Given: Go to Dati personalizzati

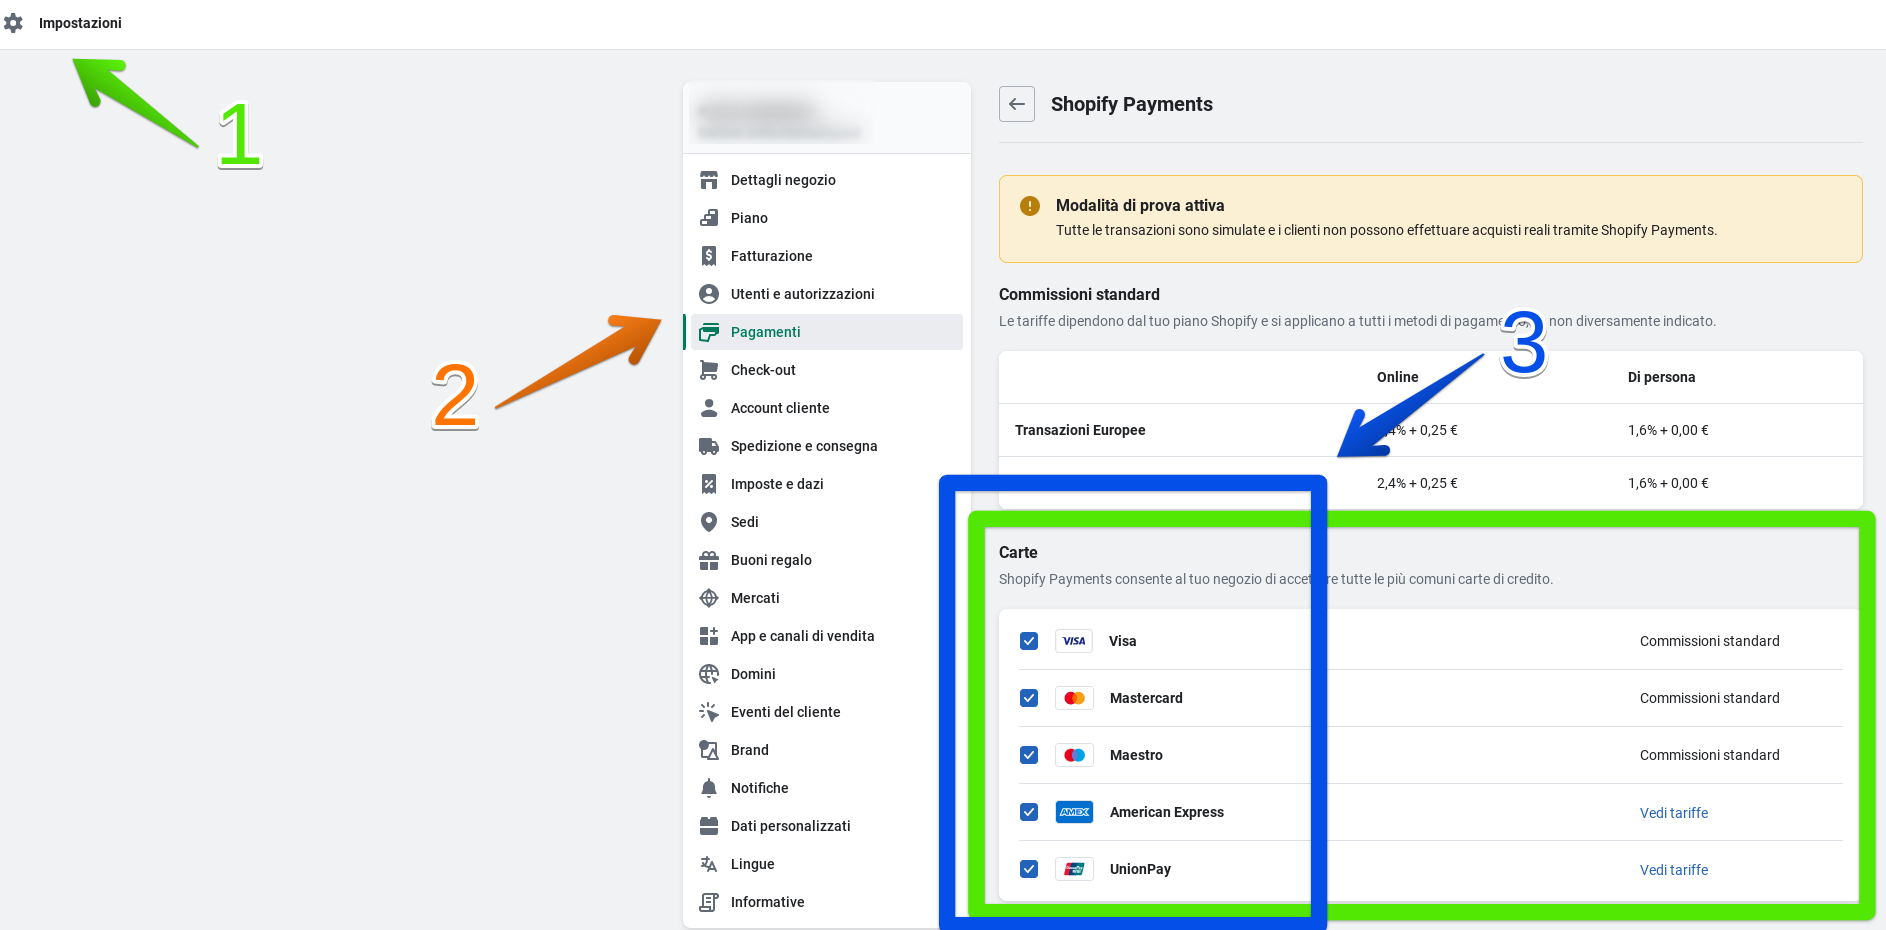Looking at the screenshot, I should [826, 826].
